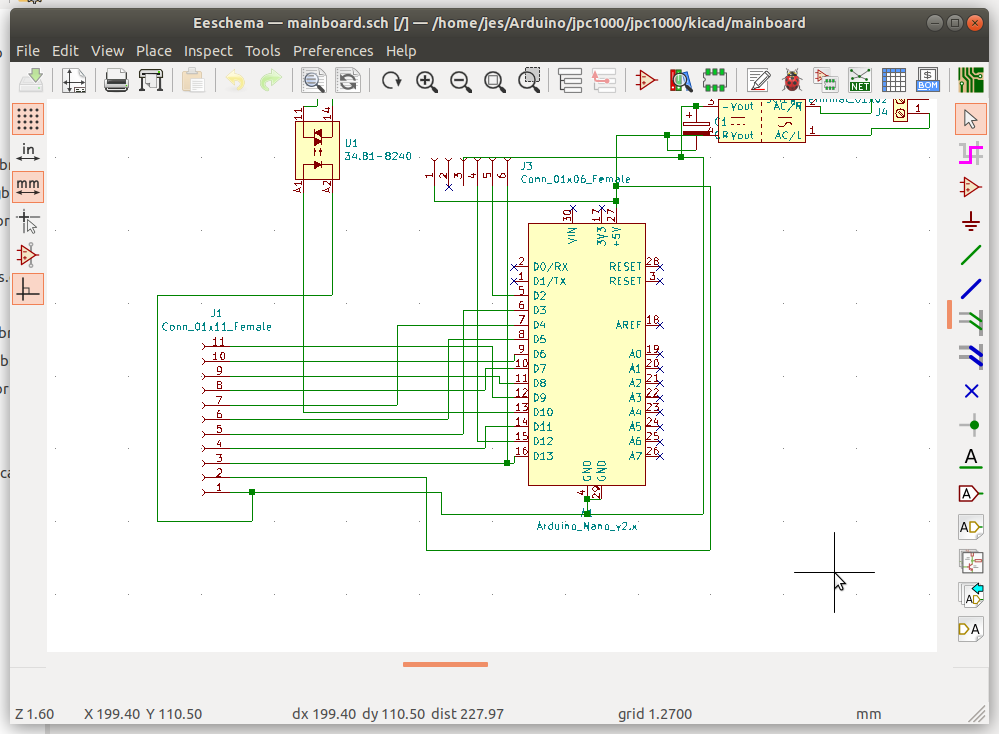Open the Place menu

[154, 50]
